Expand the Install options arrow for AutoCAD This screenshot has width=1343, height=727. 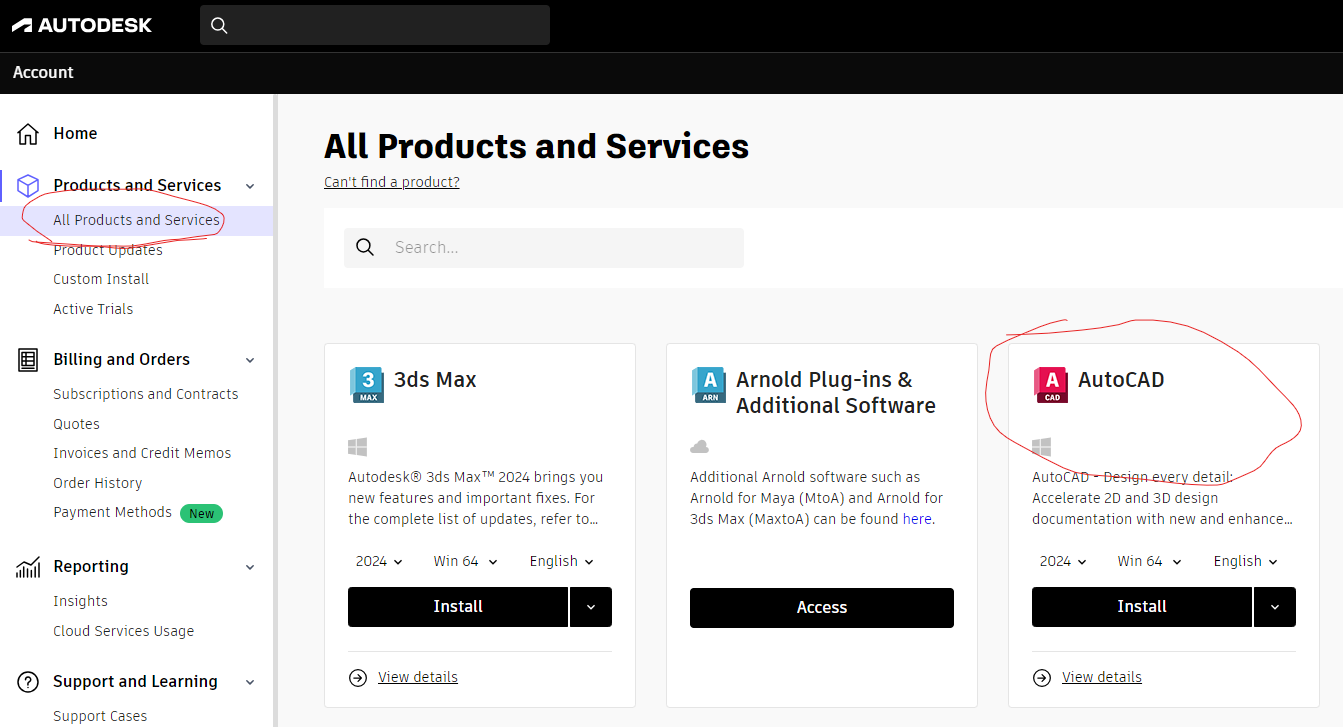click(x=1275, y=606)
